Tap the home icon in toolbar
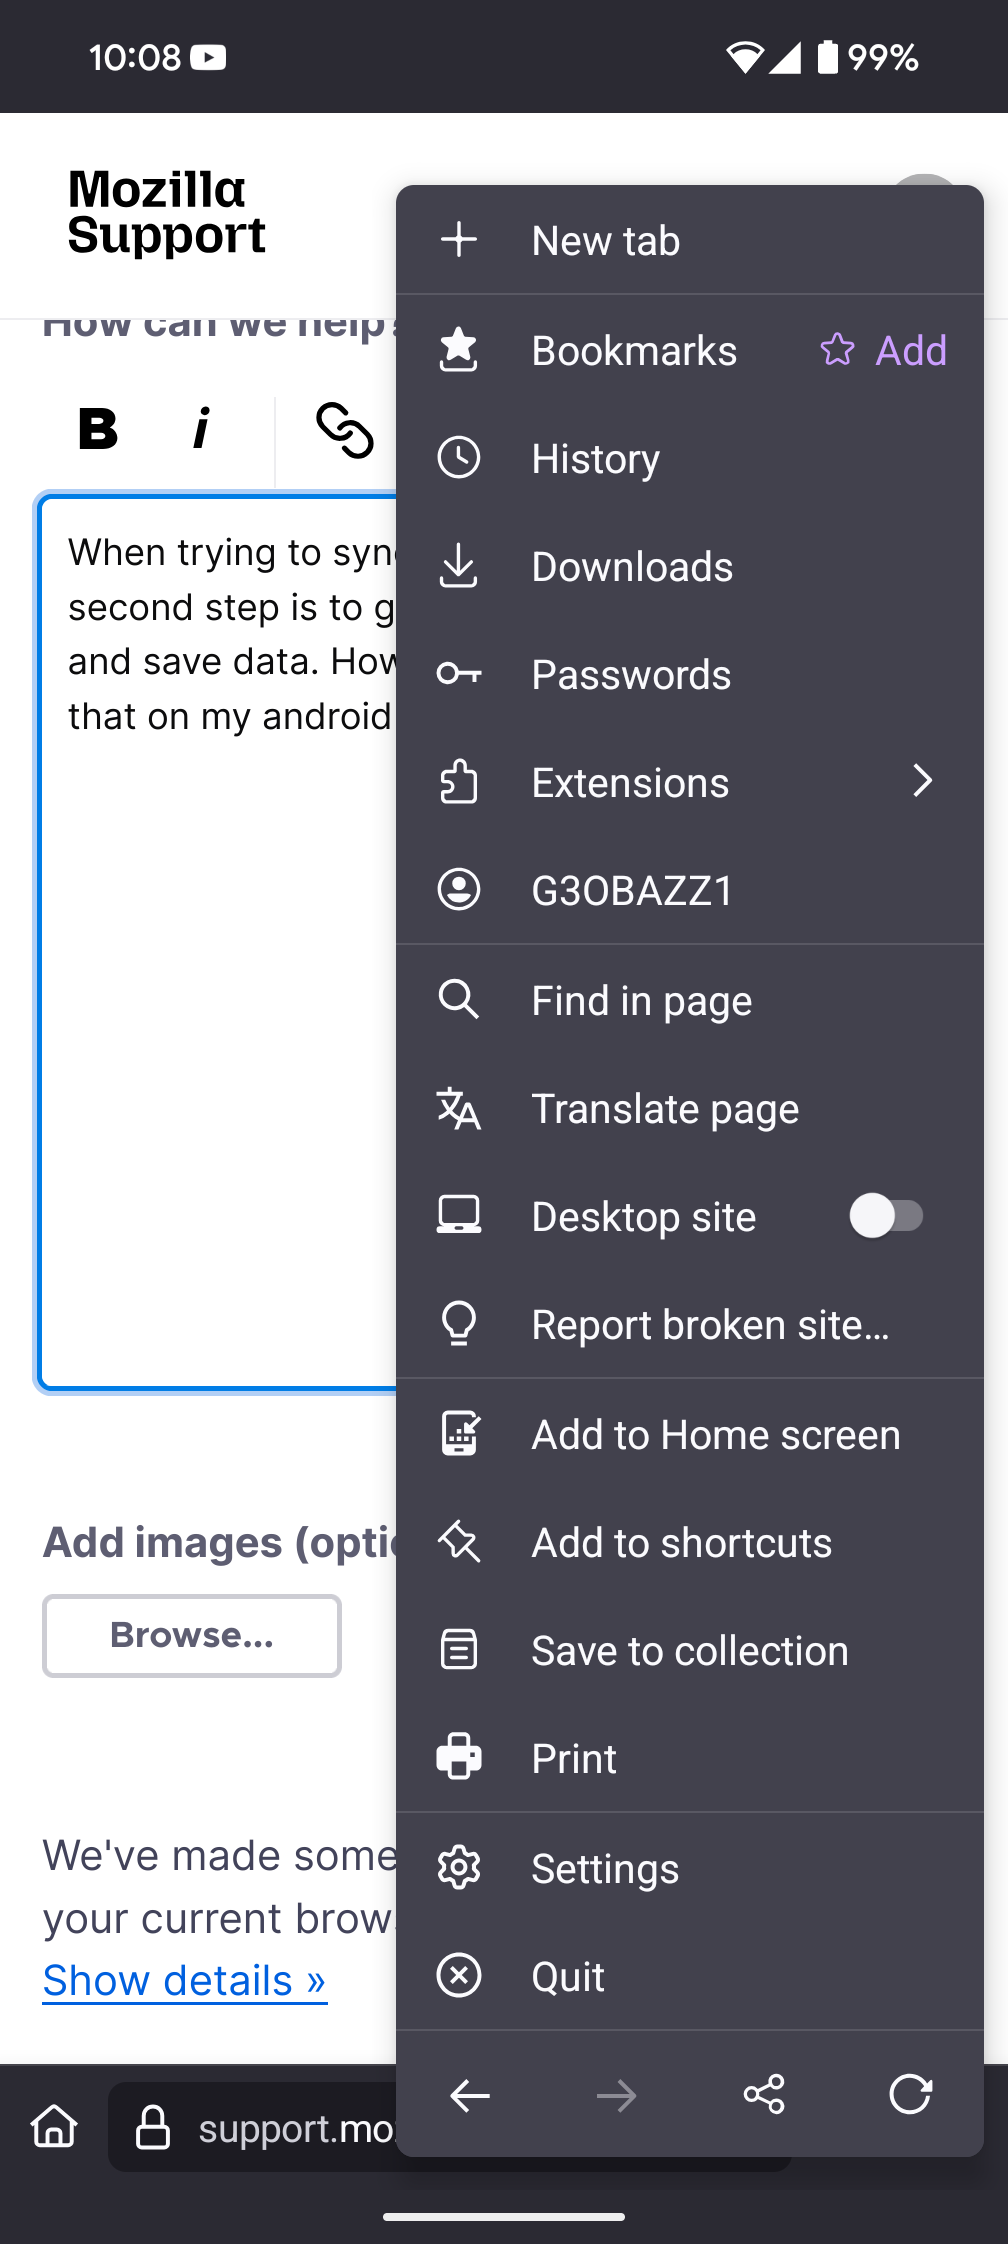The height and width of the screenshot is (2244, 1008). 54,2126
